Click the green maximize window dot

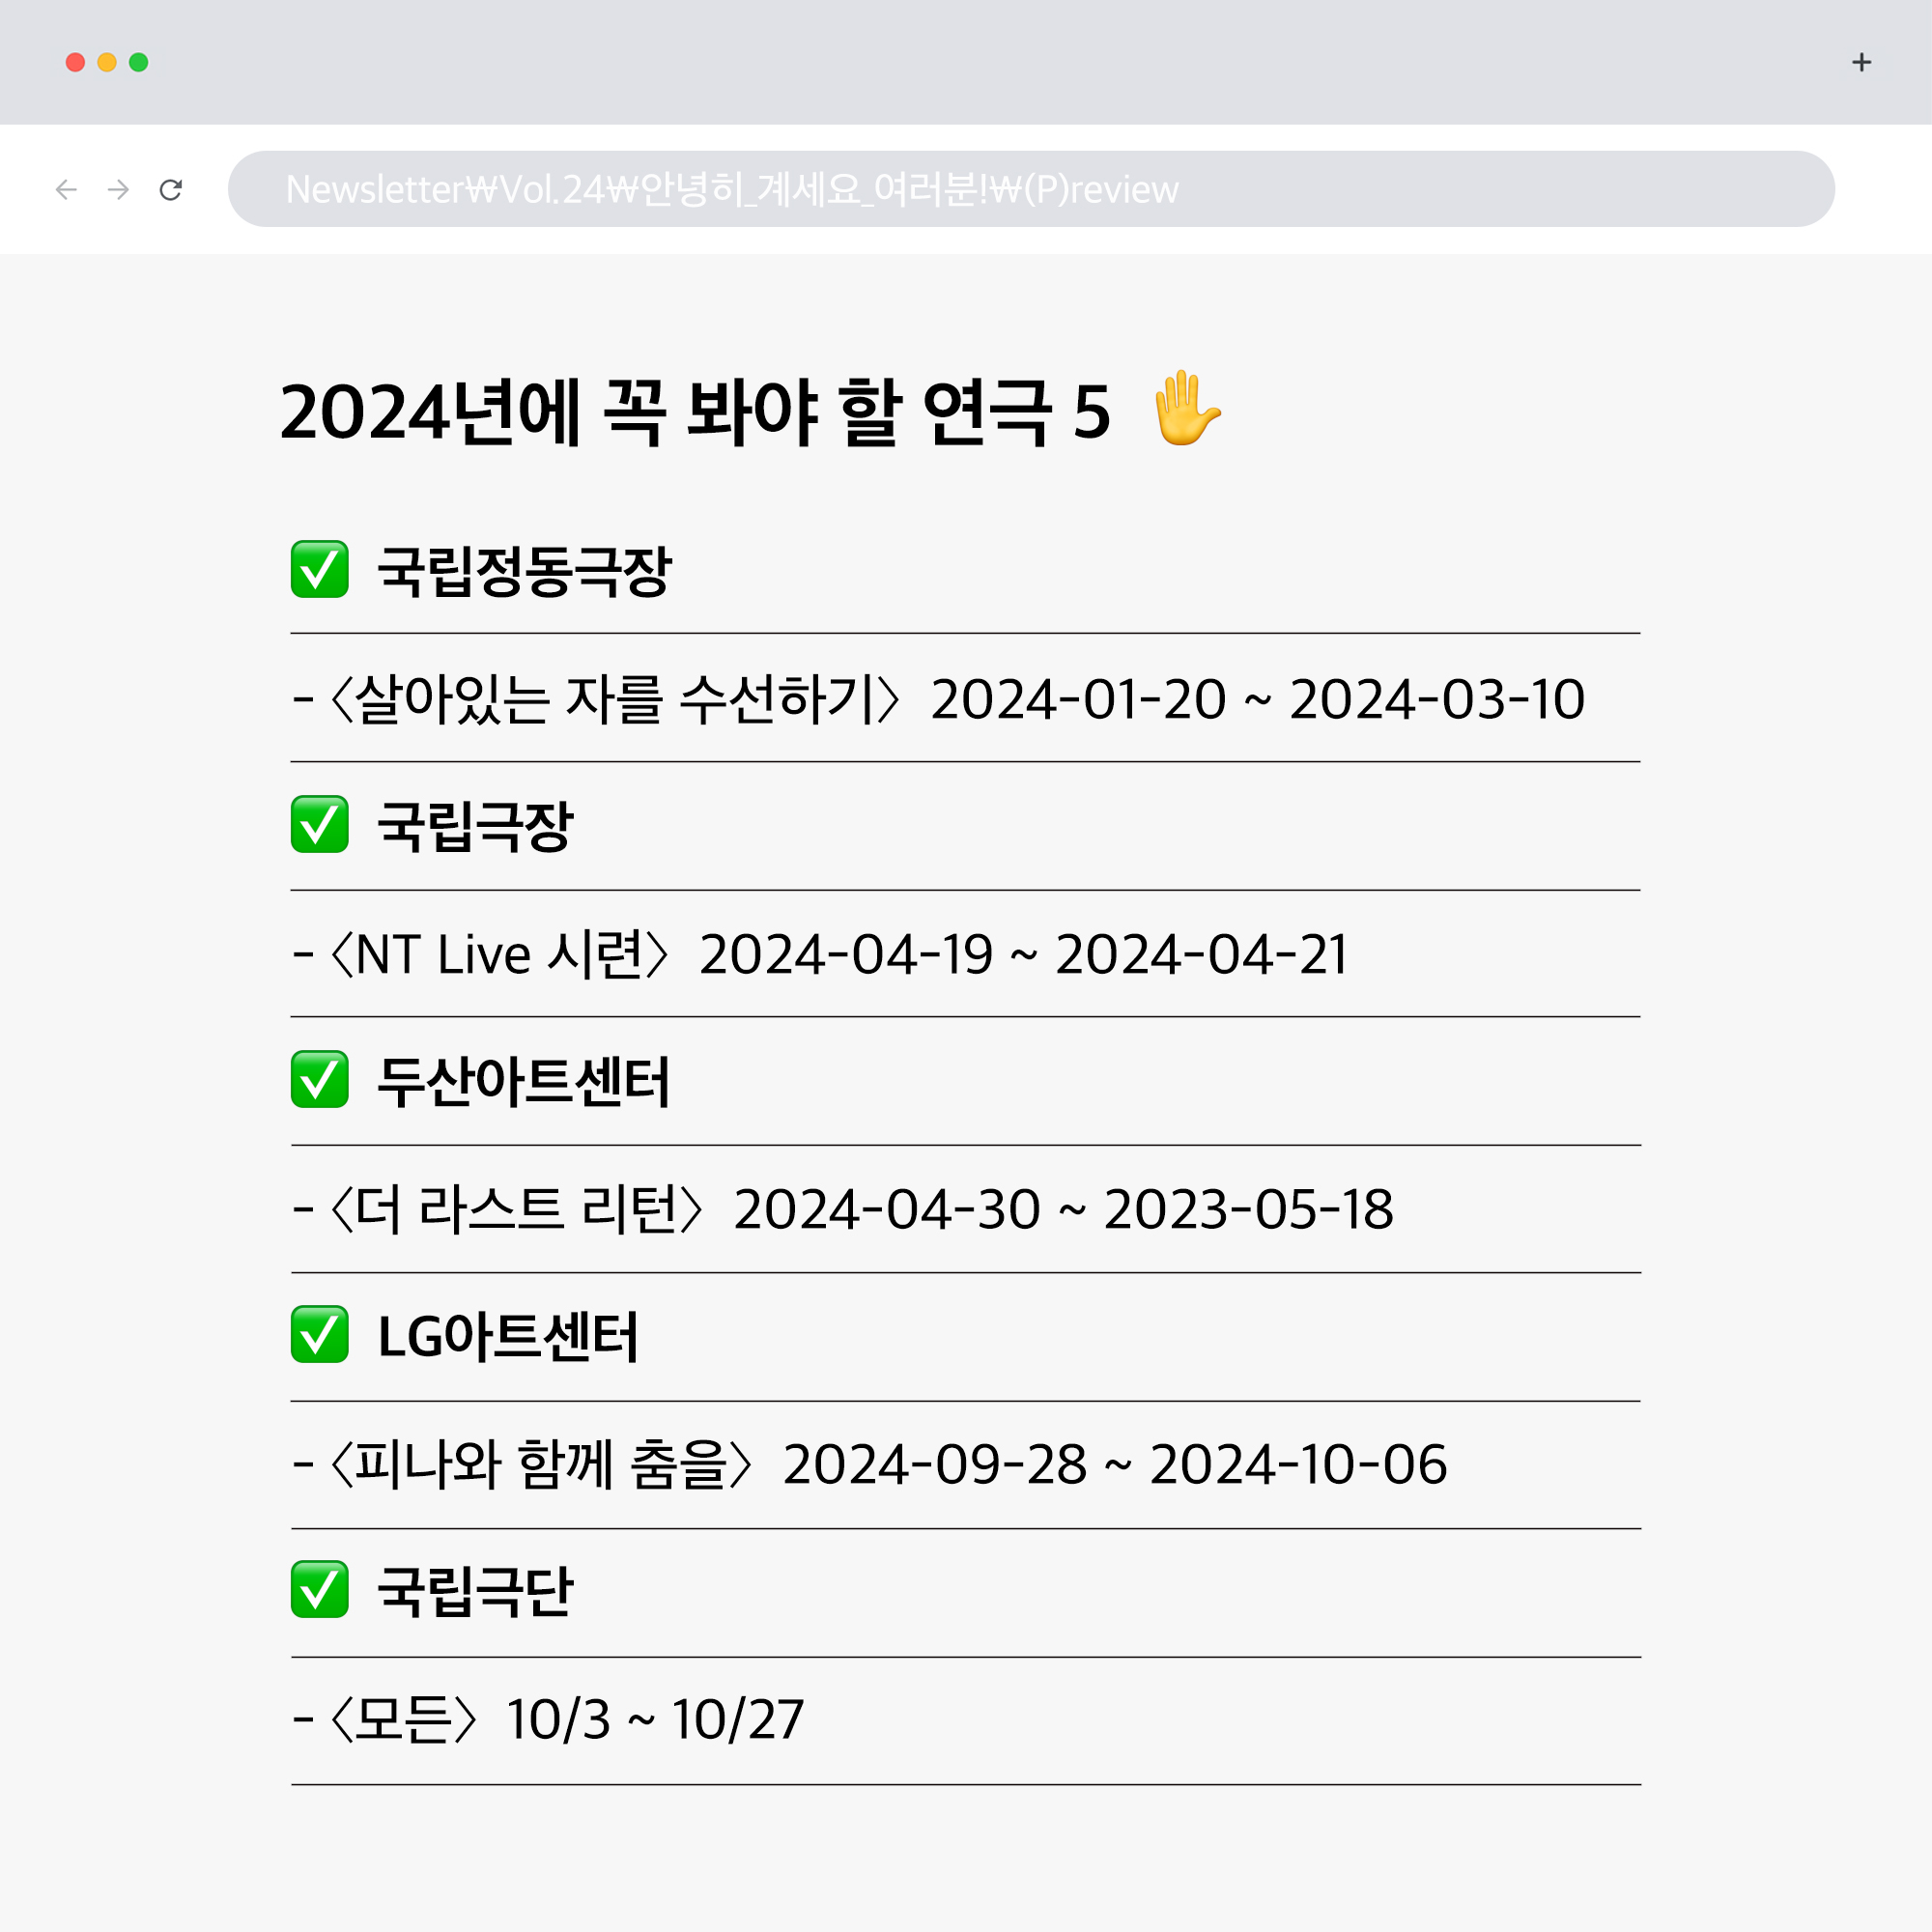pyautogui.click(x=139, y=62)
